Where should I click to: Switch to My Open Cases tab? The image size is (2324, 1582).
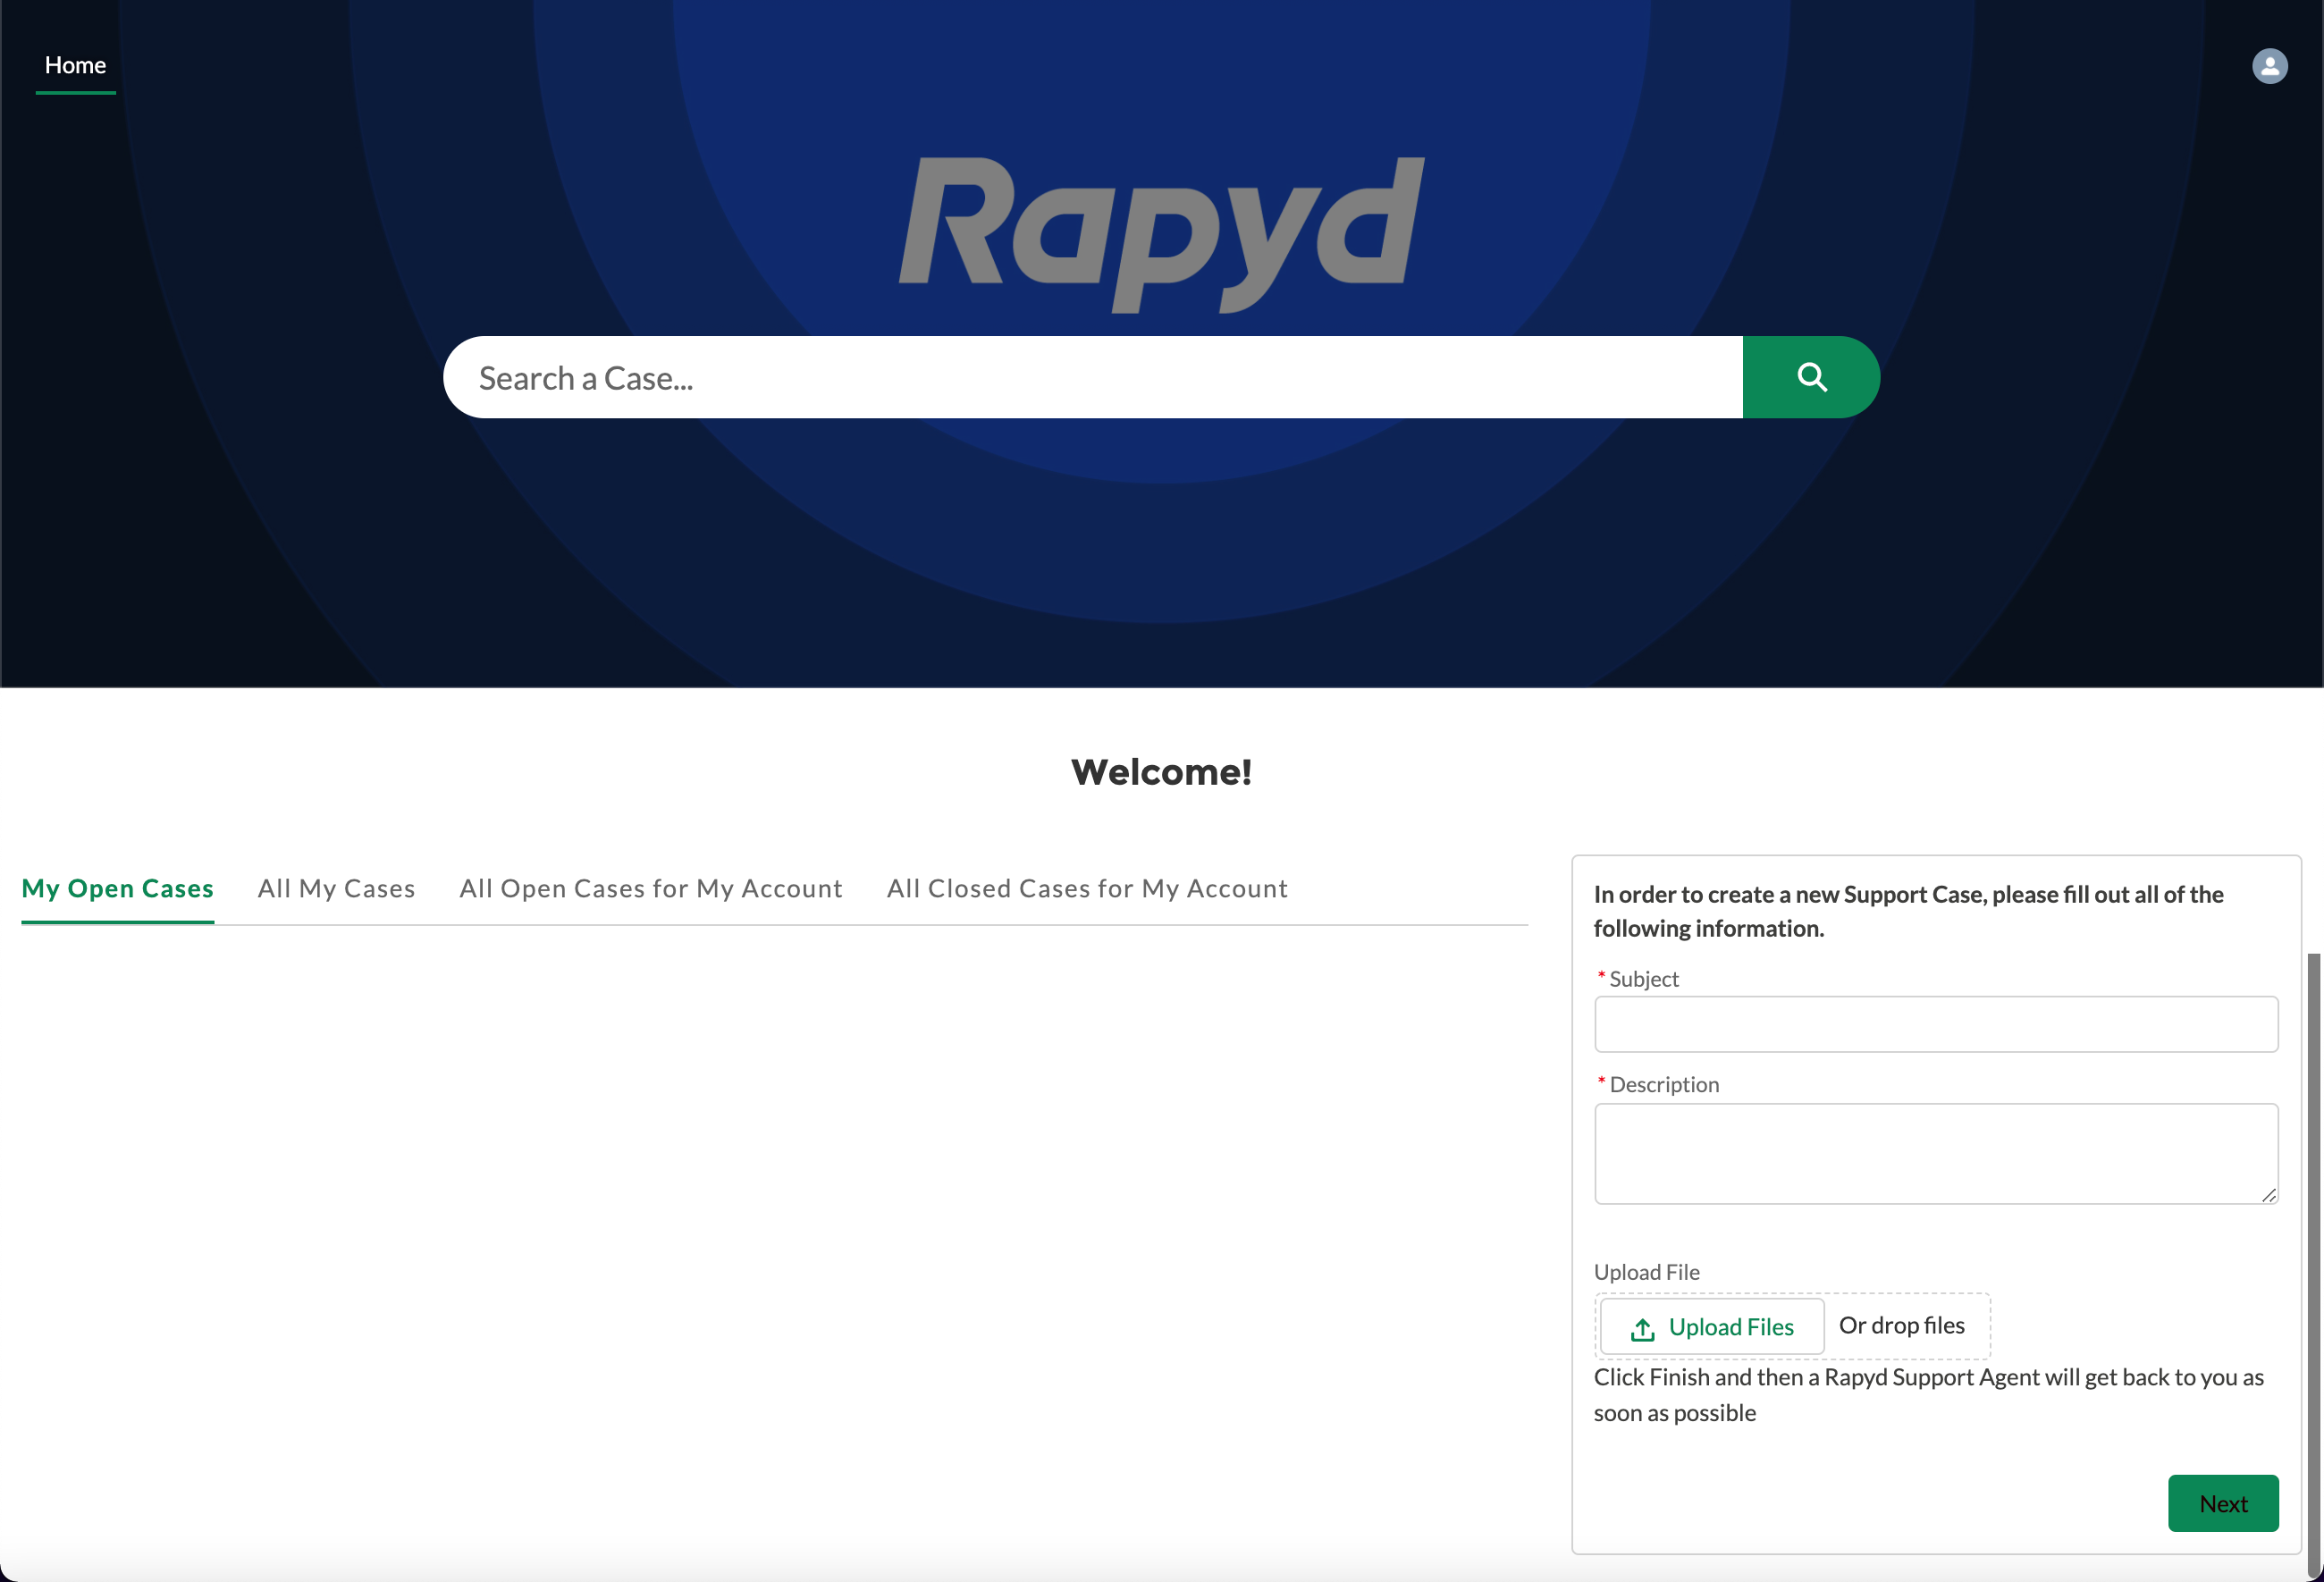(x=118, y=888)
